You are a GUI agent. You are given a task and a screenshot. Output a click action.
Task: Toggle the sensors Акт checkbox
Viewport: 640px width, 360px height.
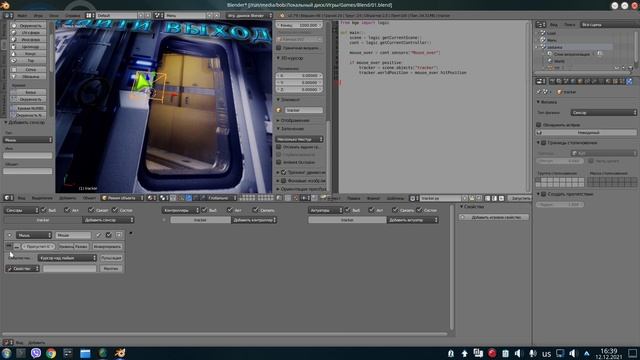point(67,210)
